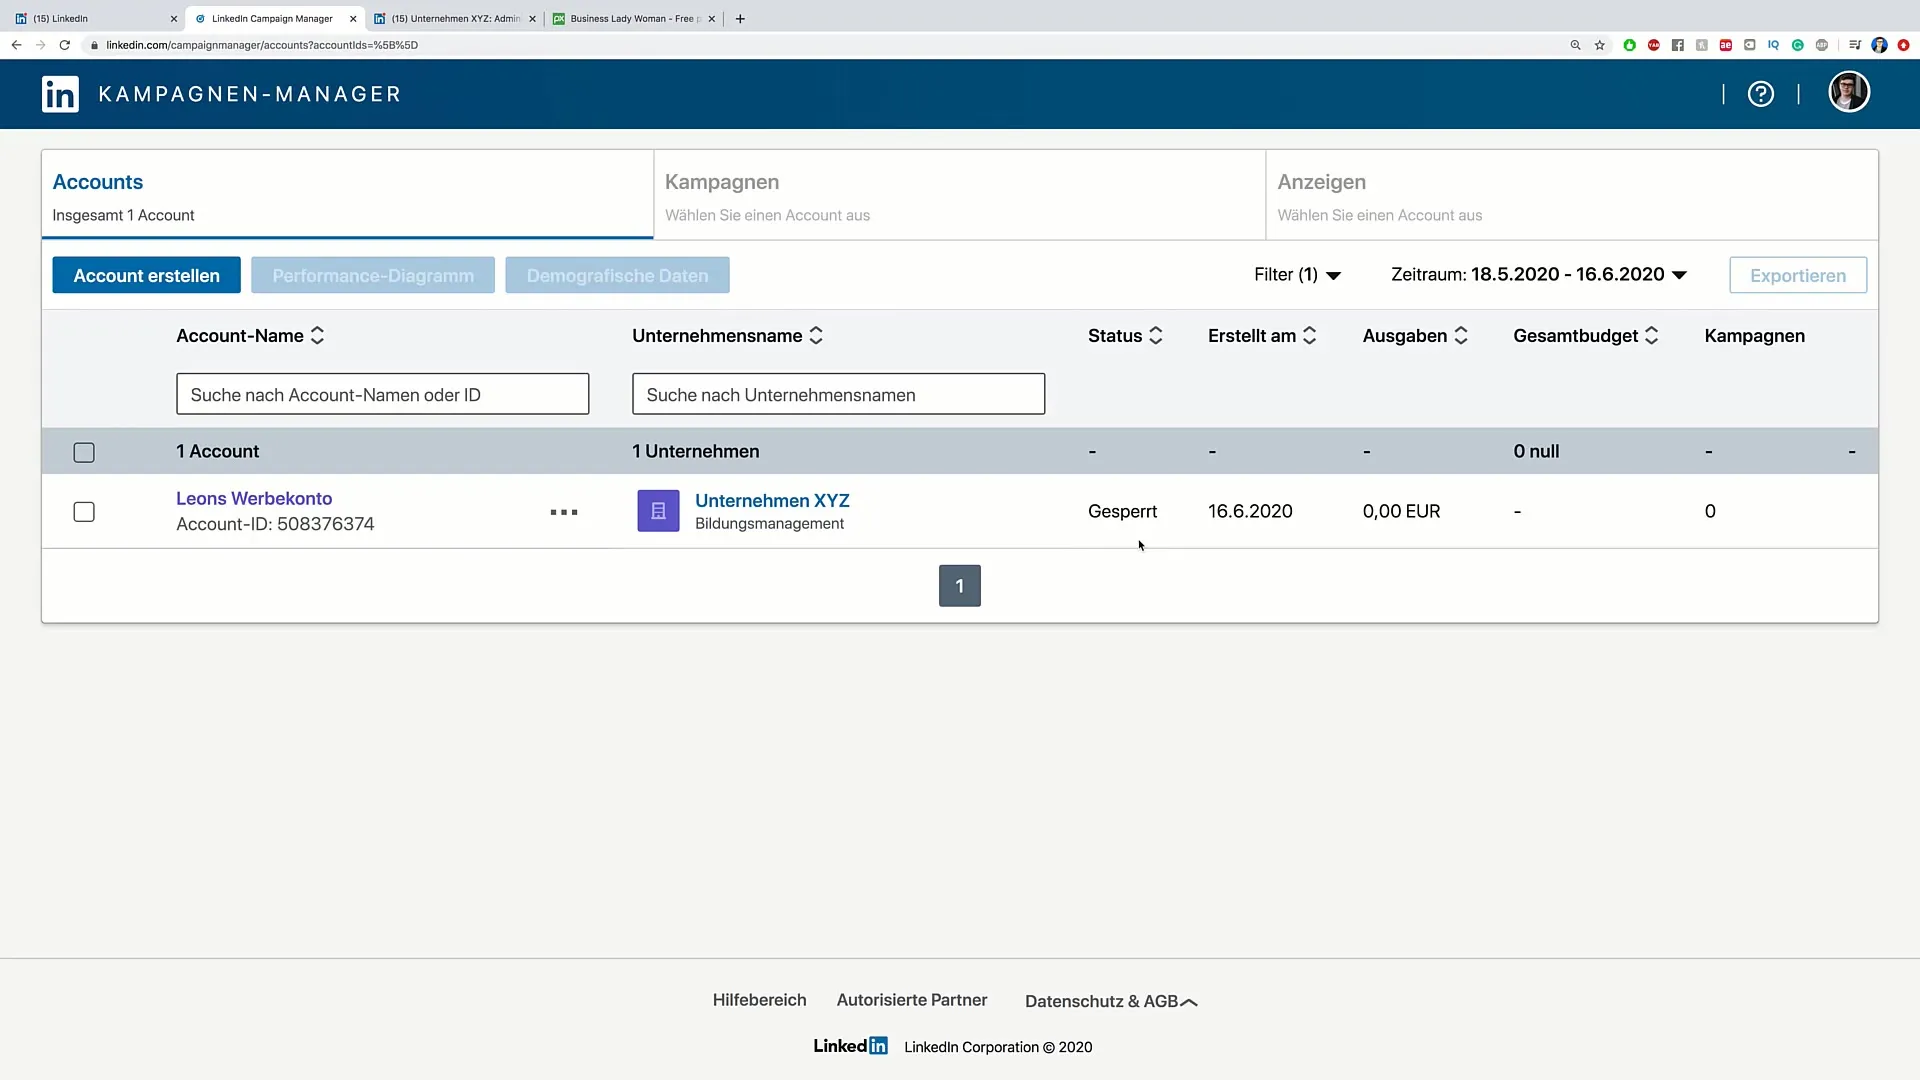The width and height of the screenshot is (1920, 1080).
Task: Open the Zeitraum date range dropdown
Action: 1539,275
